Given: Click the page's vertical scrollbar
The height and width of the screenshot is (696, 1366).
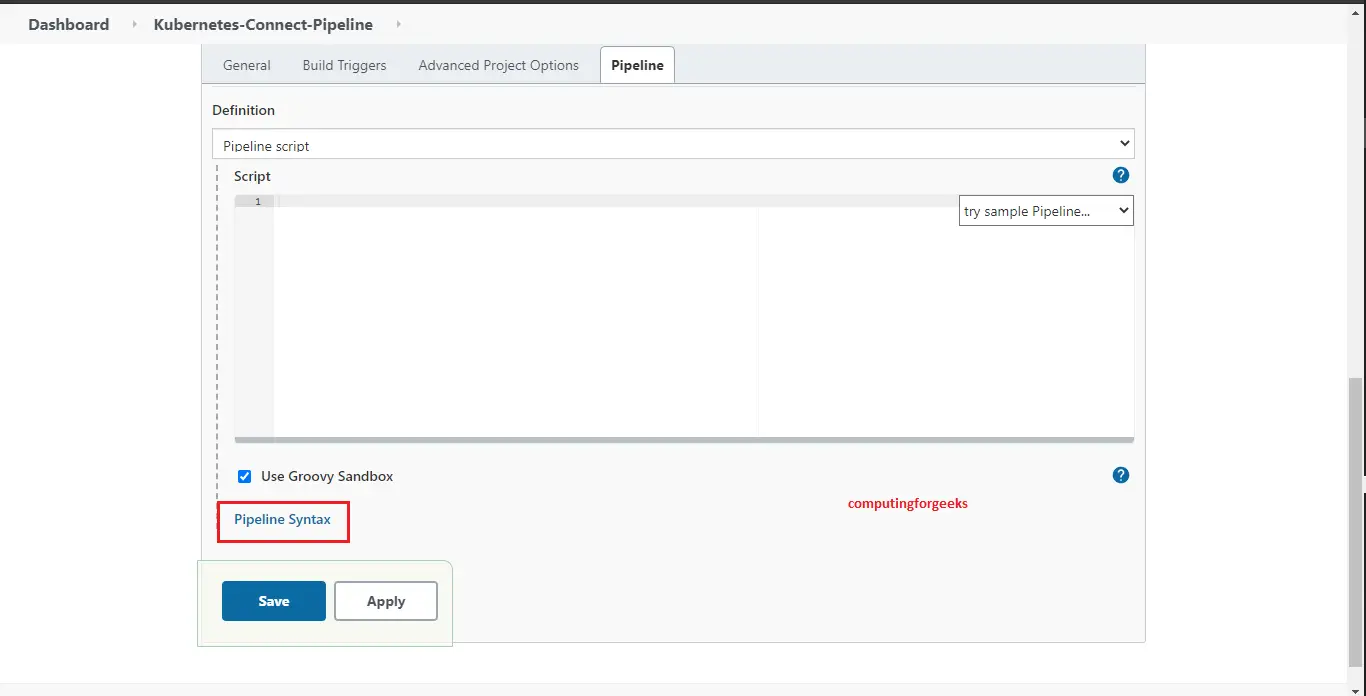Looking at the screenshot, I should pos(1356,520).
